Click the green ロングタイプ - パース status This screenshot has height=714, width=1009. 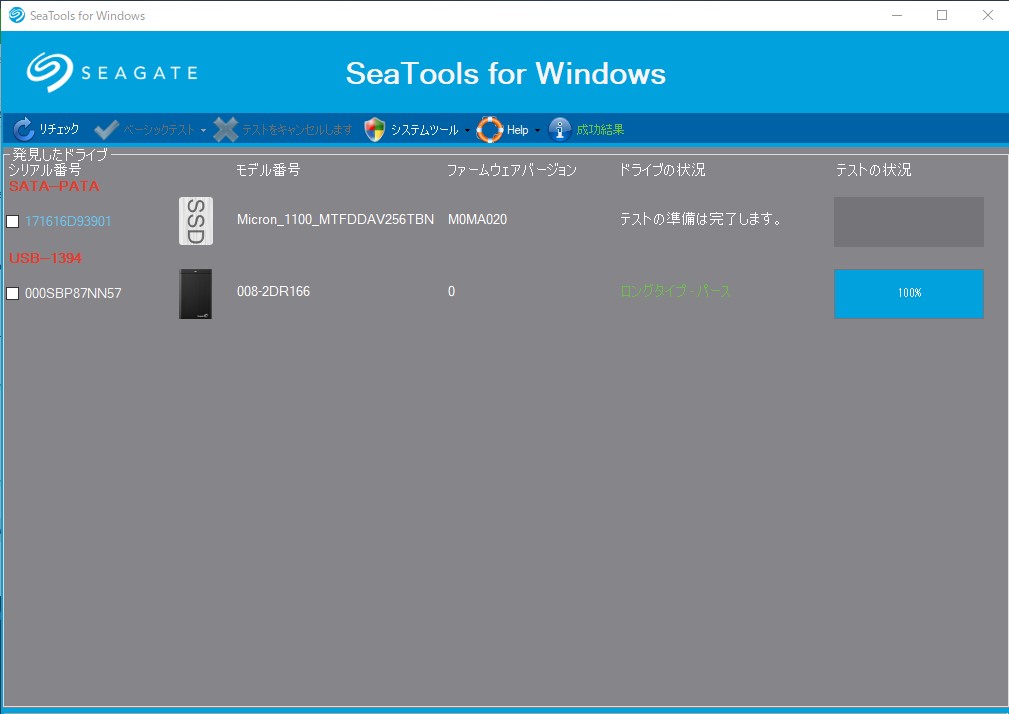675,291
